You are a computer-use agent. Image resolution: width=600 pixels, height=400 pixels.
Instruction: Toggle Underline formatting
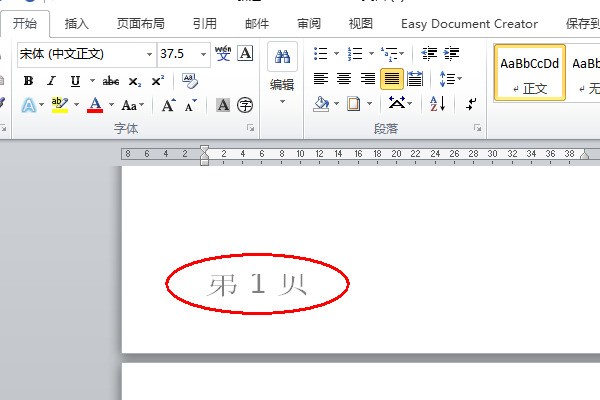tap(75, 81)
